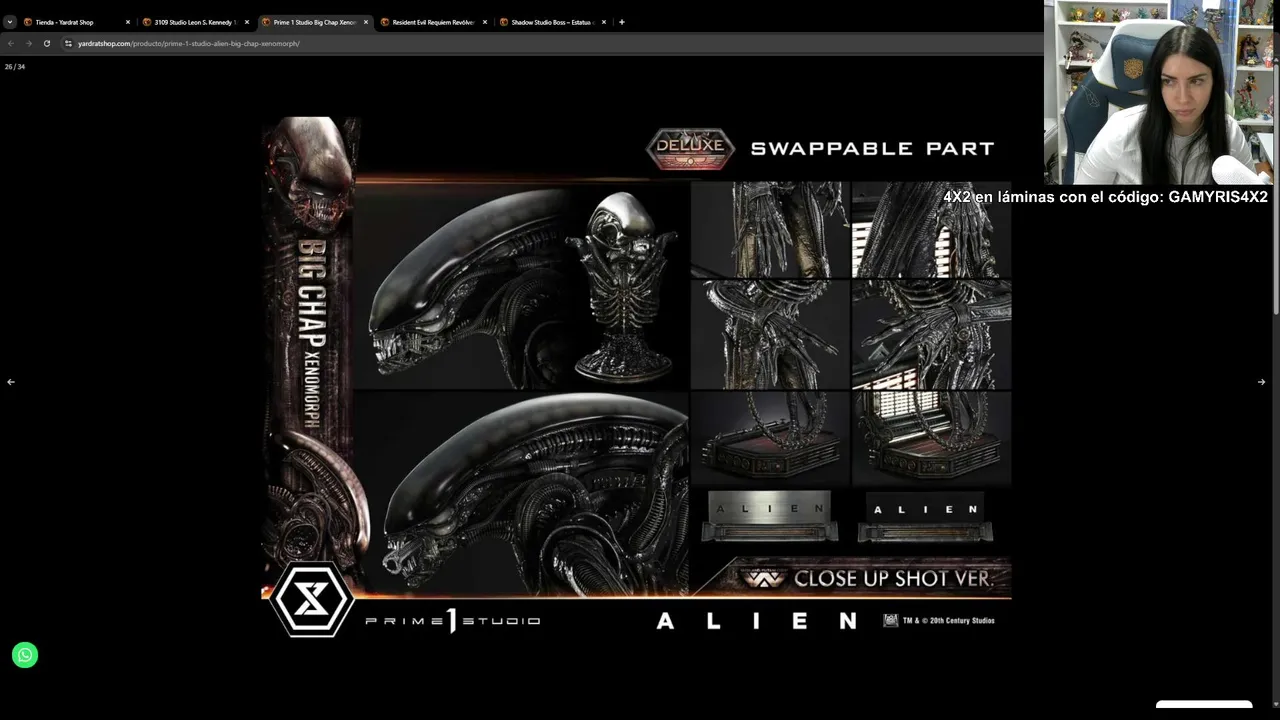Image resolution: width=1280 pixels, height=720 pixels.
Task: Go back to the previous page
Action: [11, 43]
